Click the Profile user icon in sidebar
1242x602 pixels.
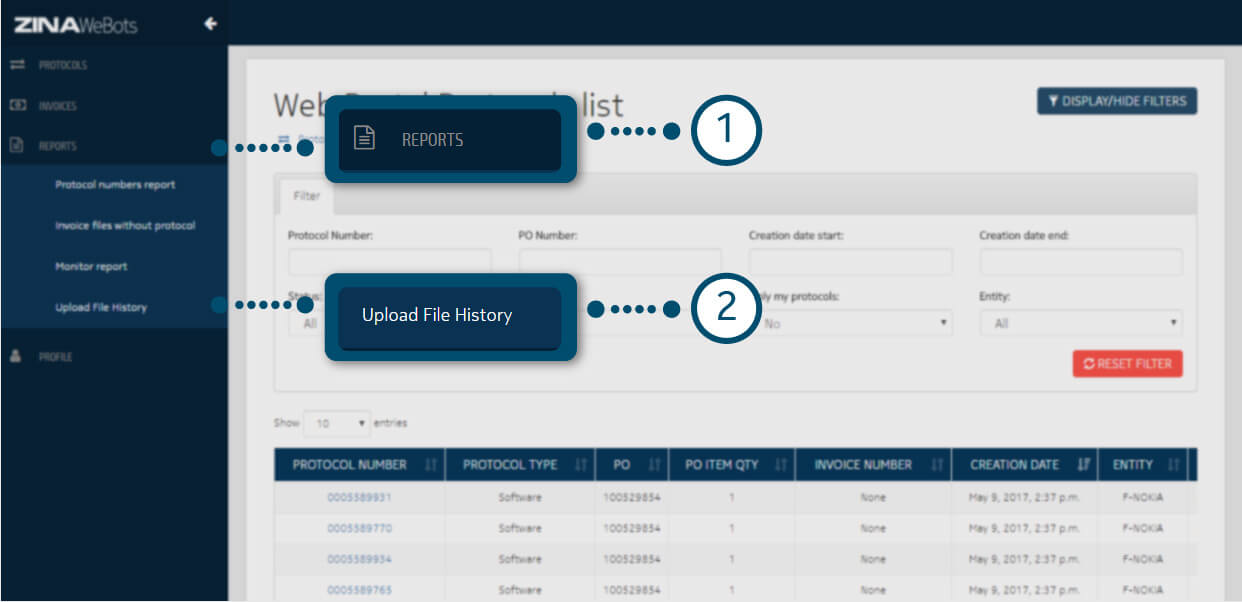[17, 356]
